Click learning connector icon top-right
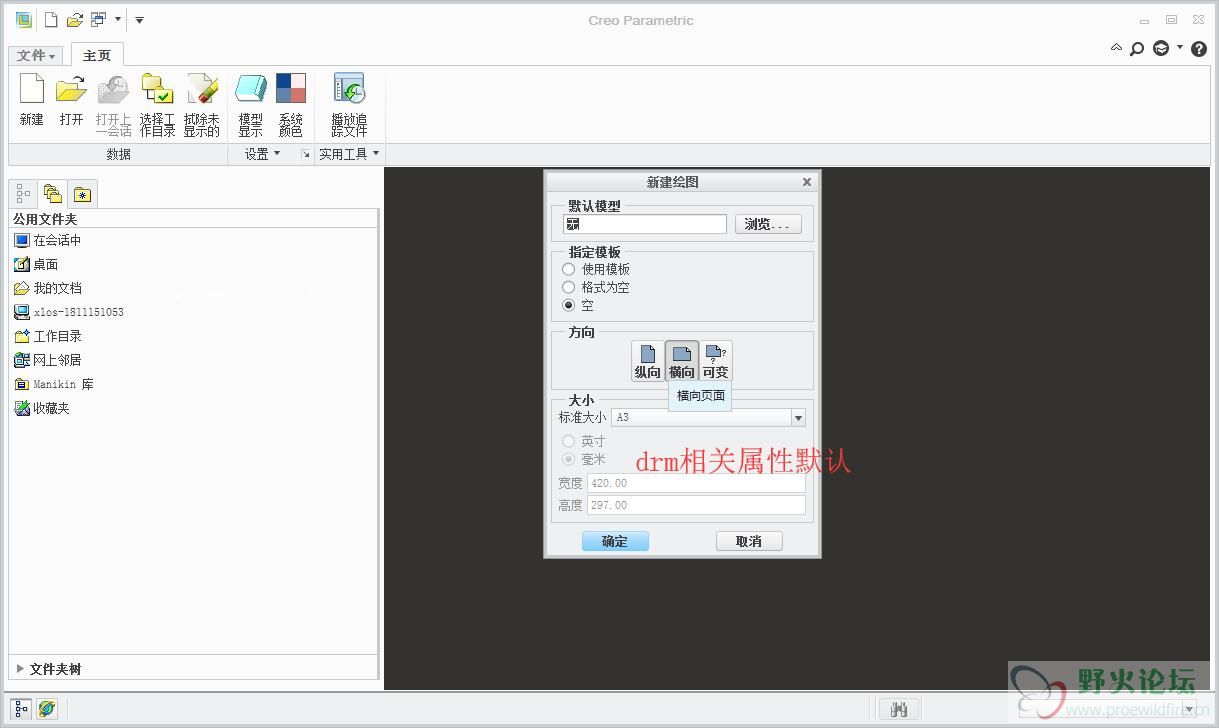 click(x=1161, y=48)
